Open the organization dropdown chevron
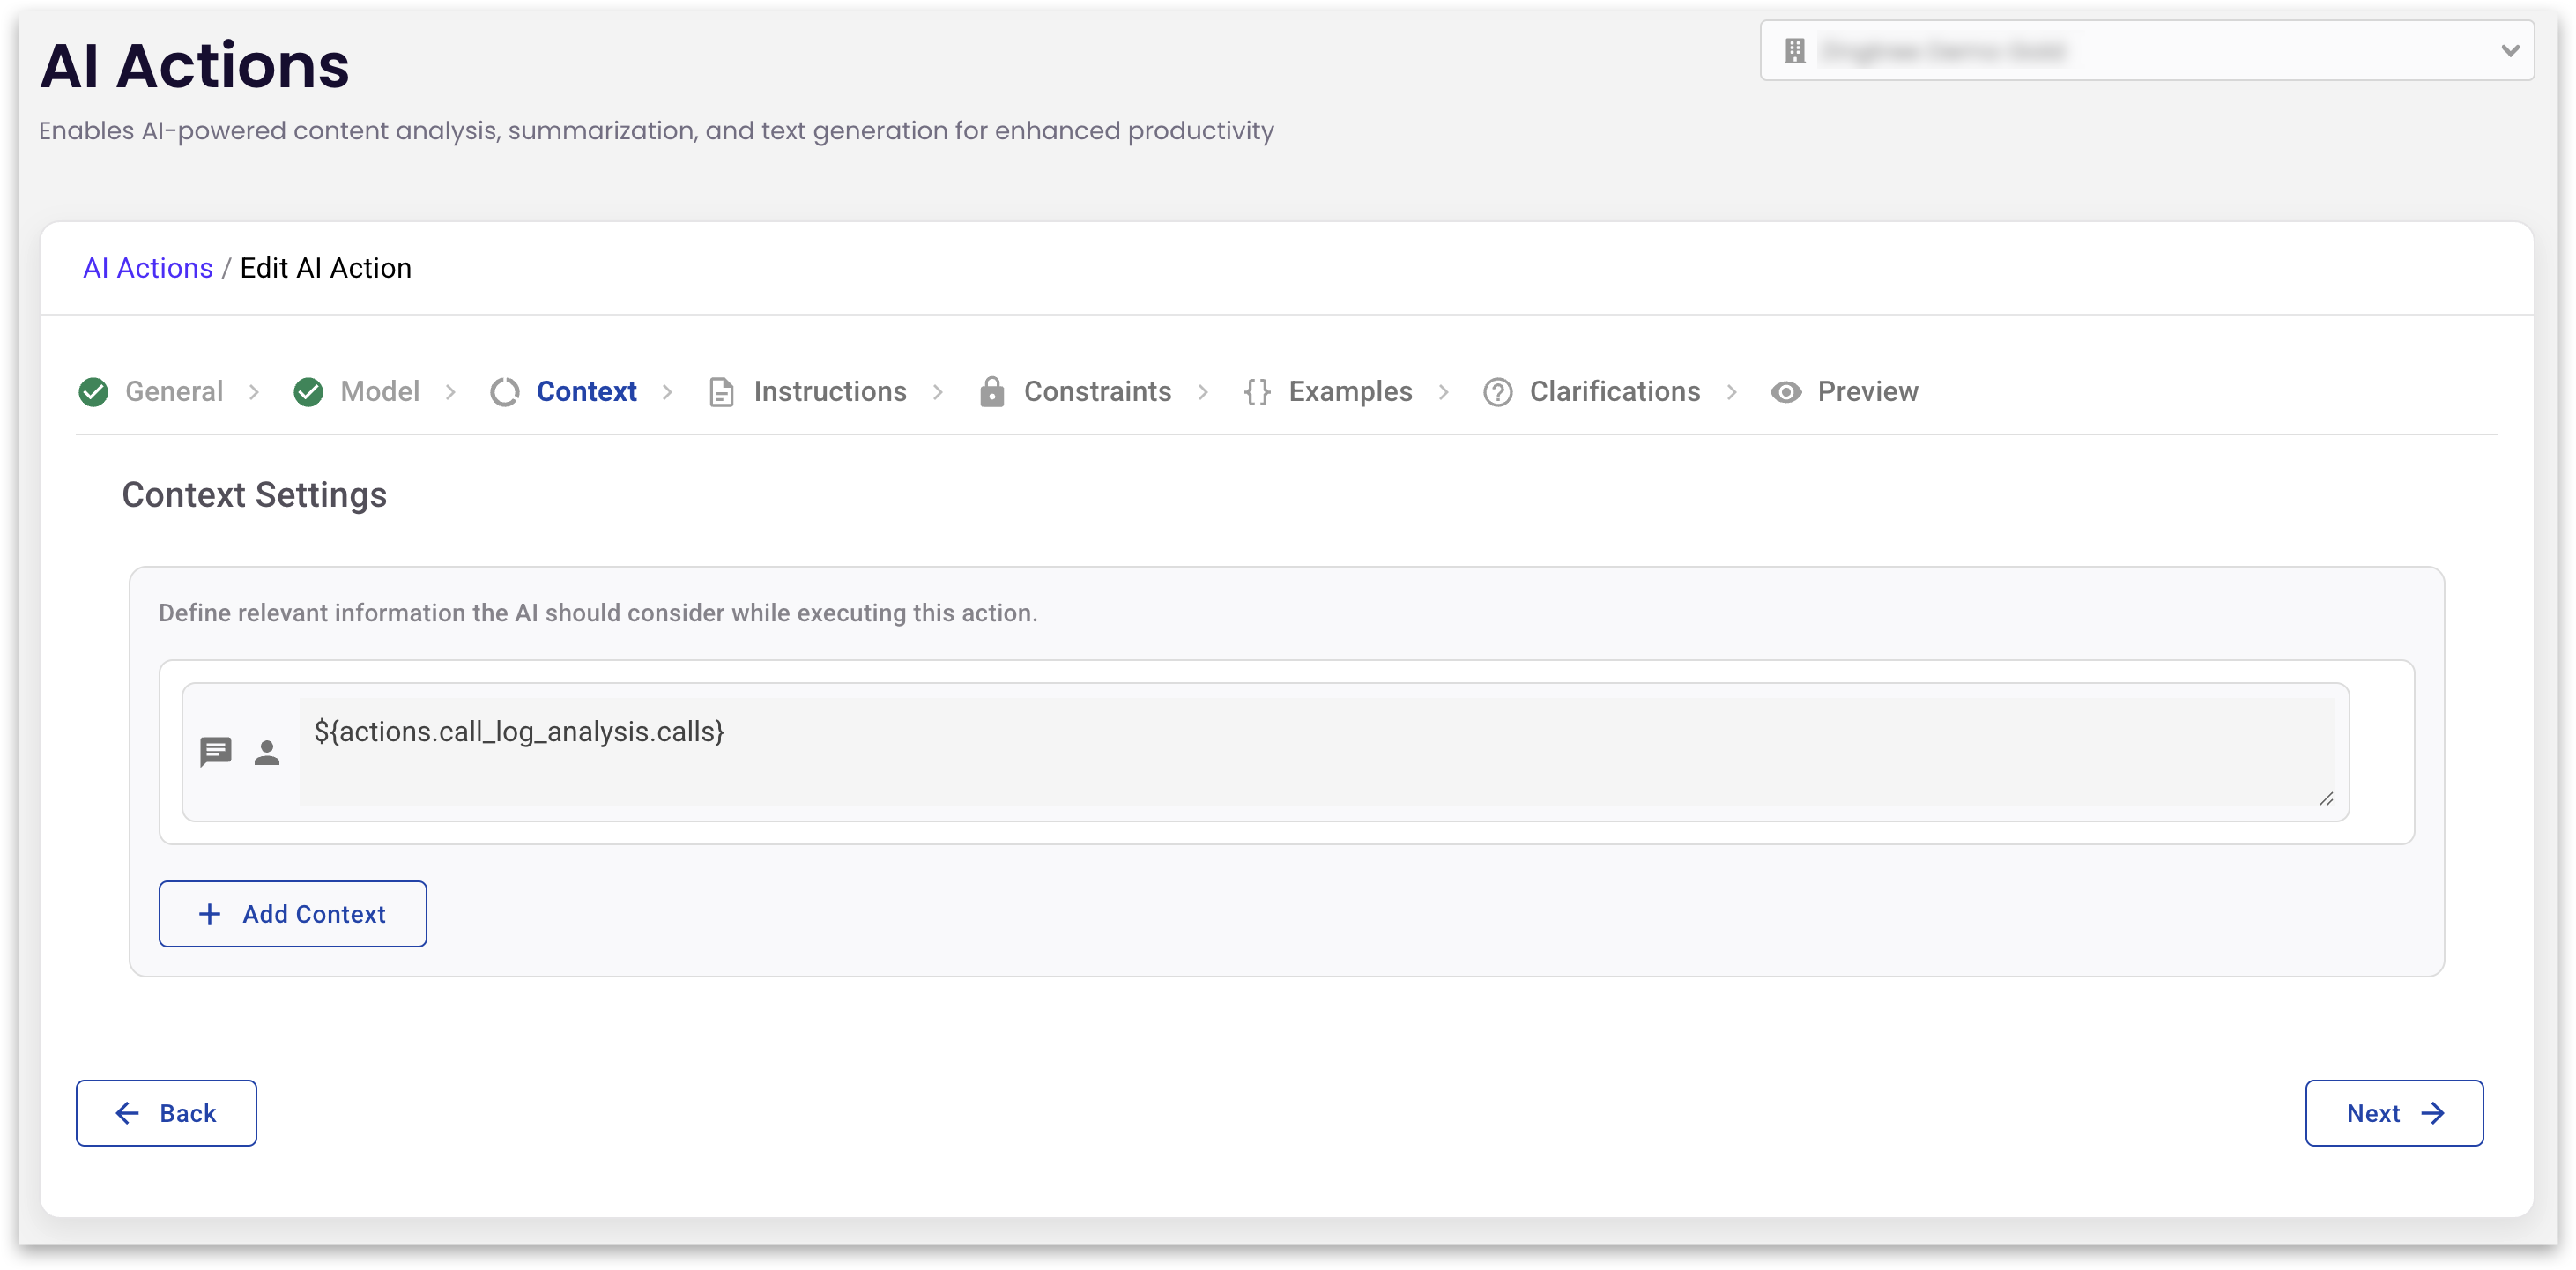2576x1270 pixels. [x=2509, y=51]
